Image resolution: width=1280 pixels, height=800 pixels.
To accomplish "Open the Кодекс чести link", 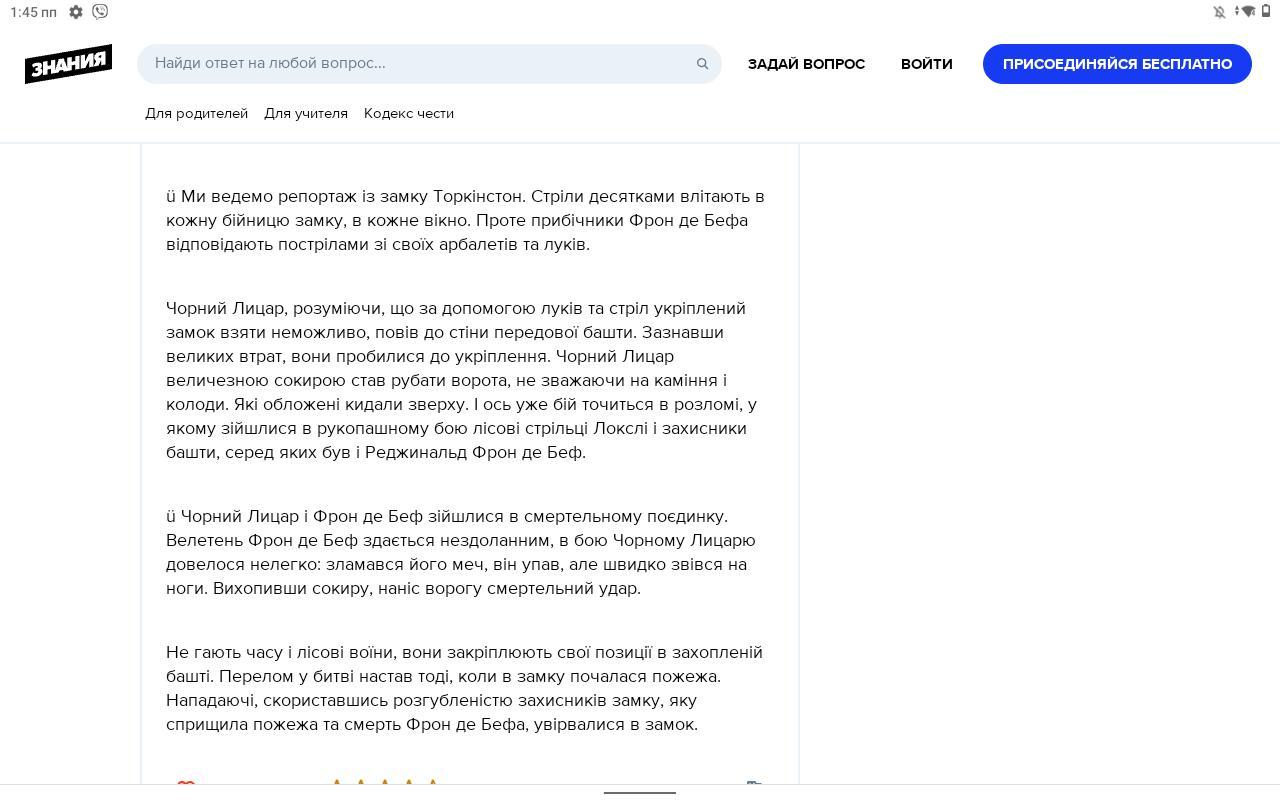I will (409, 113).
